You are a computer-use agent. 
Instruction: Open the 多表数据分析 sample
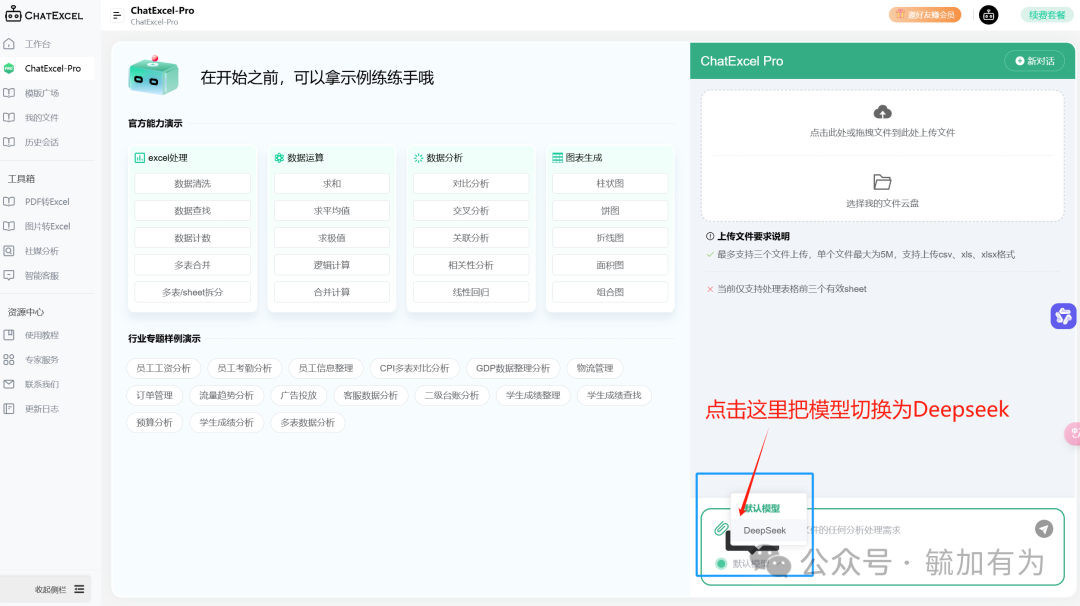(x=308, y=423)
